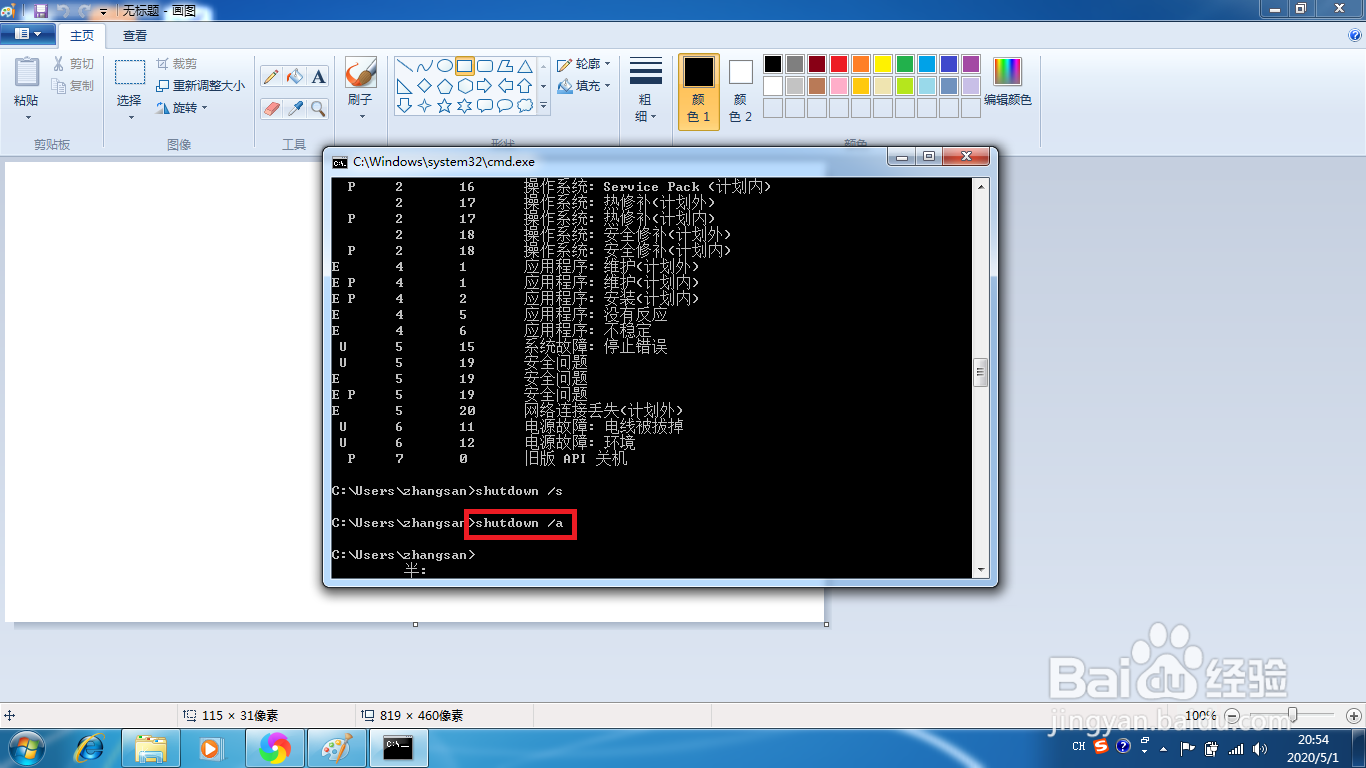Pick the purple color swatch
The image size is (1366, 768).
971,64
